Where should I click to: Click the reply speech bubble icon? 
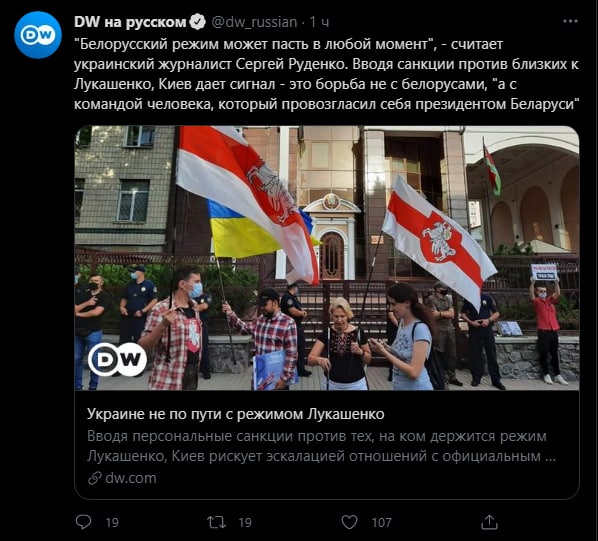[84, 522]
